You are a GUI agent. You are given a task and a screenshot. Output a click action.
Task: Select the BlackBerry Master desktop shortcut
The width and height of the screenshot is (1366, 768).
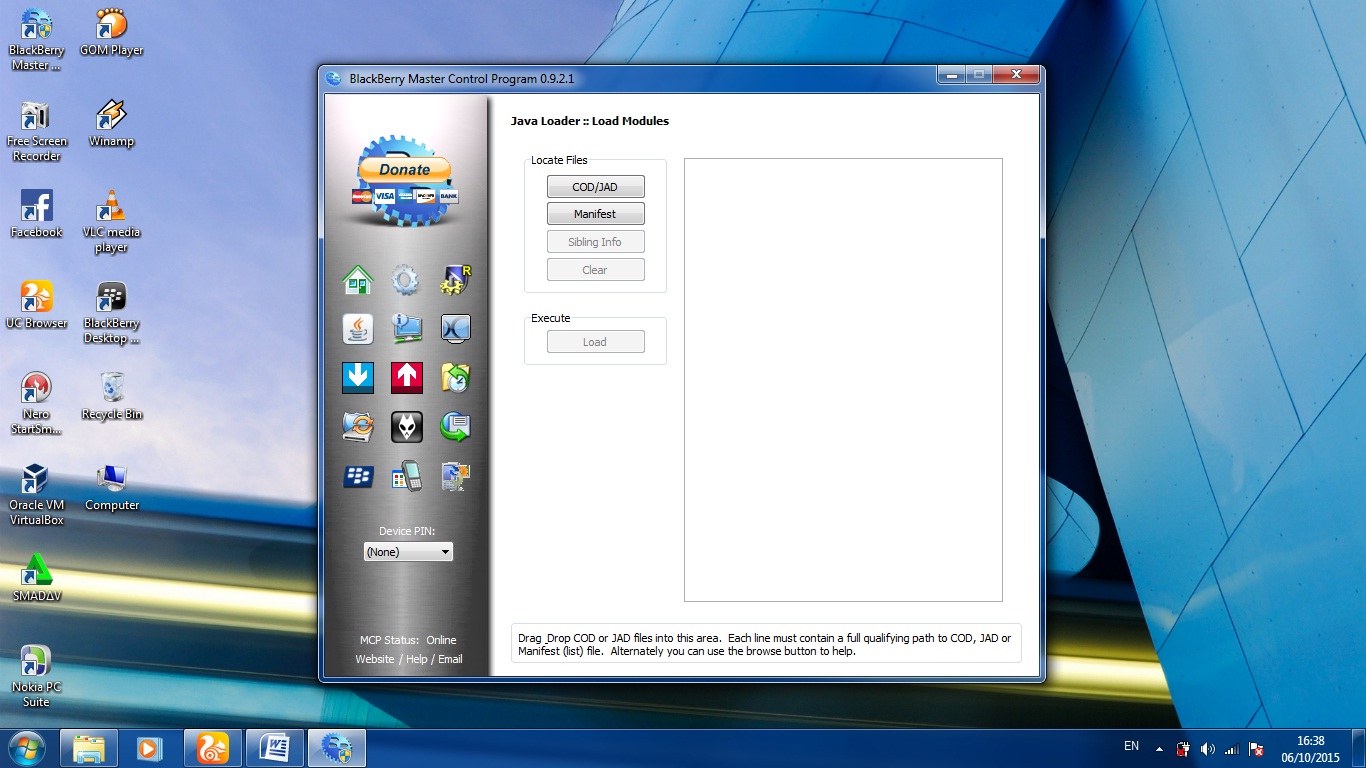(36, 40)
